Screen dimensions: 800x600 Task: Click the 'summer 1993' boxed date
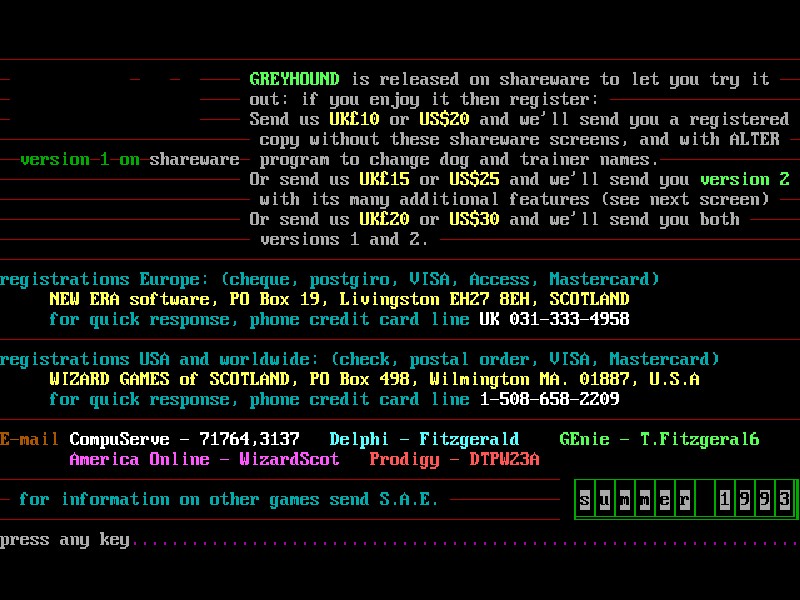coord(686,499)
